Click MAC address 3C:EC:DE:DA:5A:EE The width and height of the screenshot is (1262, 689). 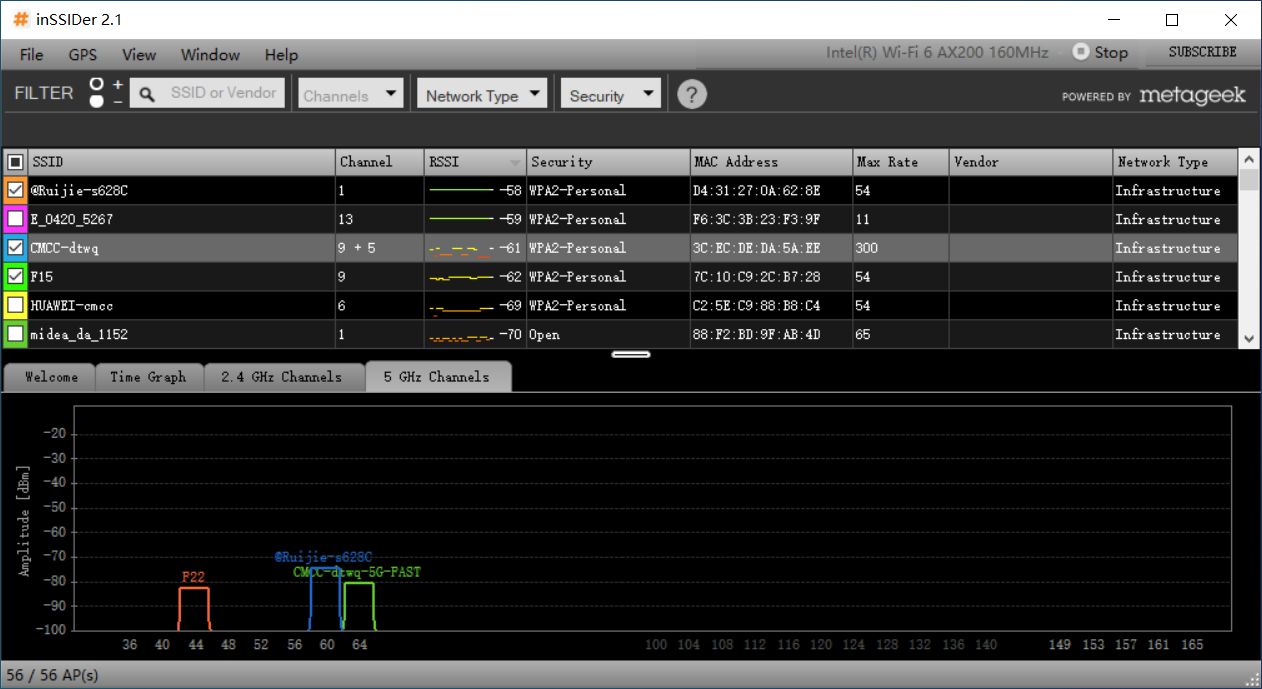pos(756,248)
